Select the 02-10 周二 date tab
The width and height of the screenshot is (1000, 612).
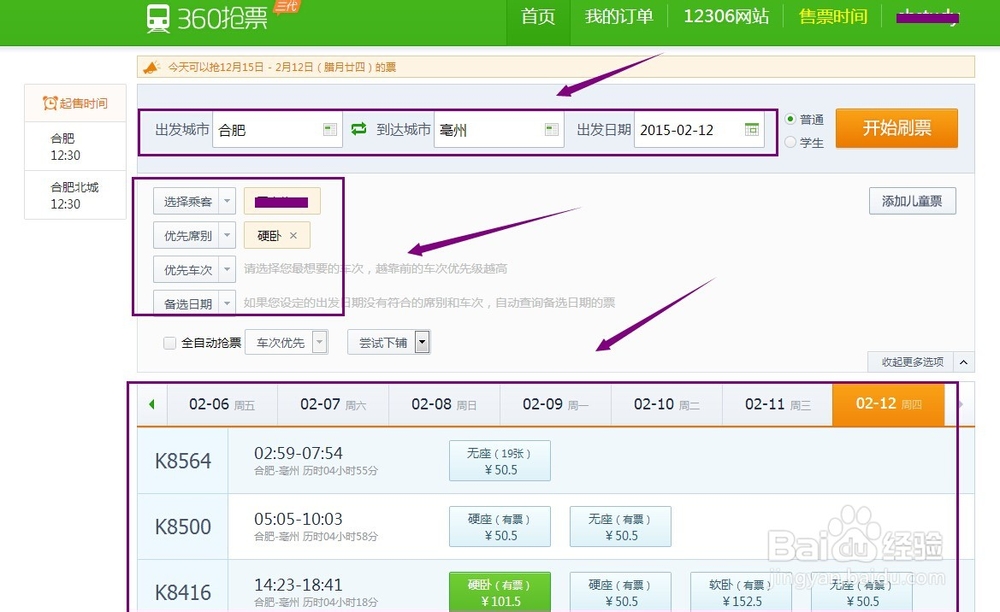(x=665, y=404)
